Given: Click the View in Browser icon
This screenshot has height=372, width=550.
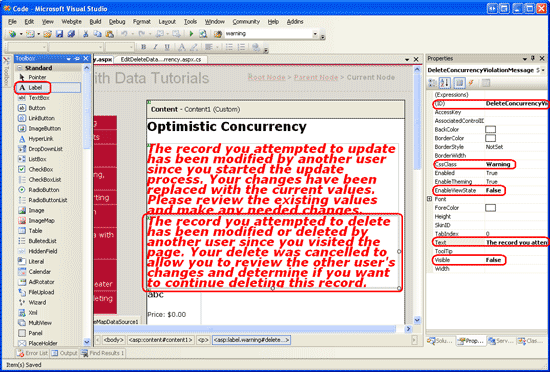Looking at the screenshot, I should click(203, 34).
